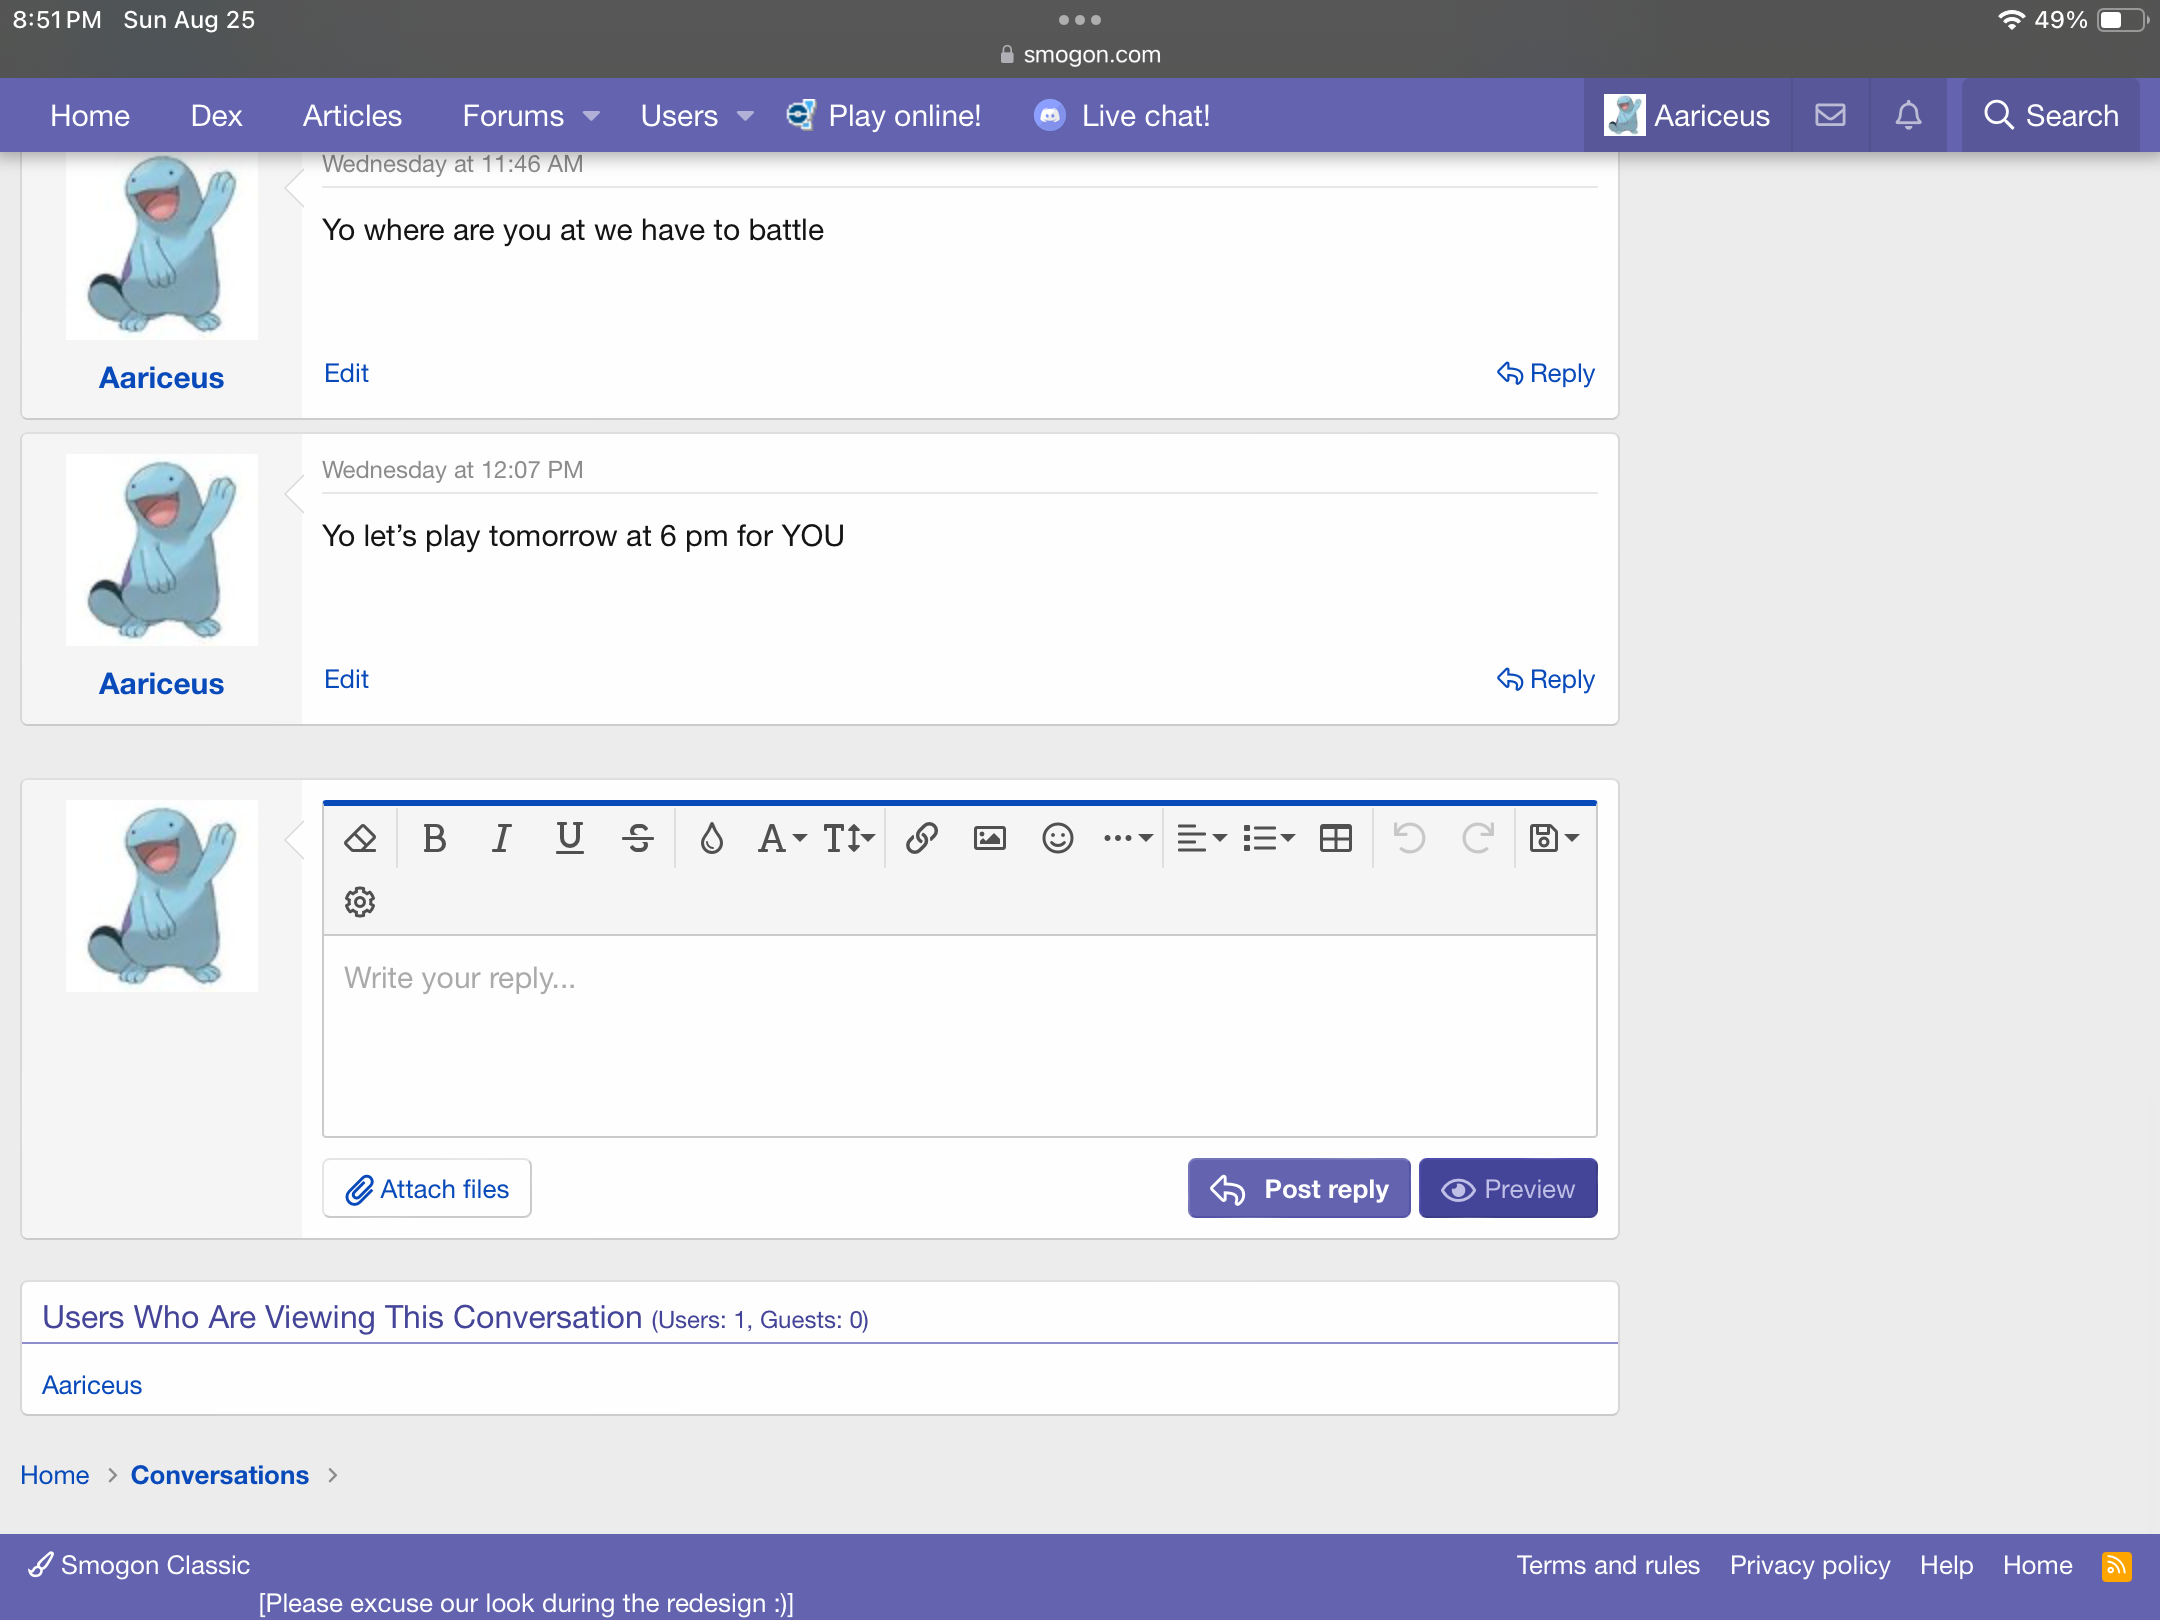Open the Home navigation tab
2160x1620 pixels.
click(x=90, y=116)
